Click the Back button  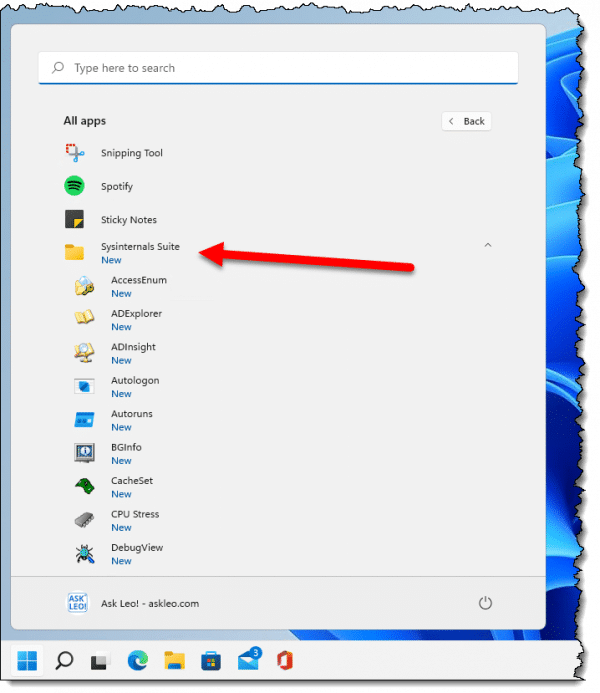(x=466, y=121)
